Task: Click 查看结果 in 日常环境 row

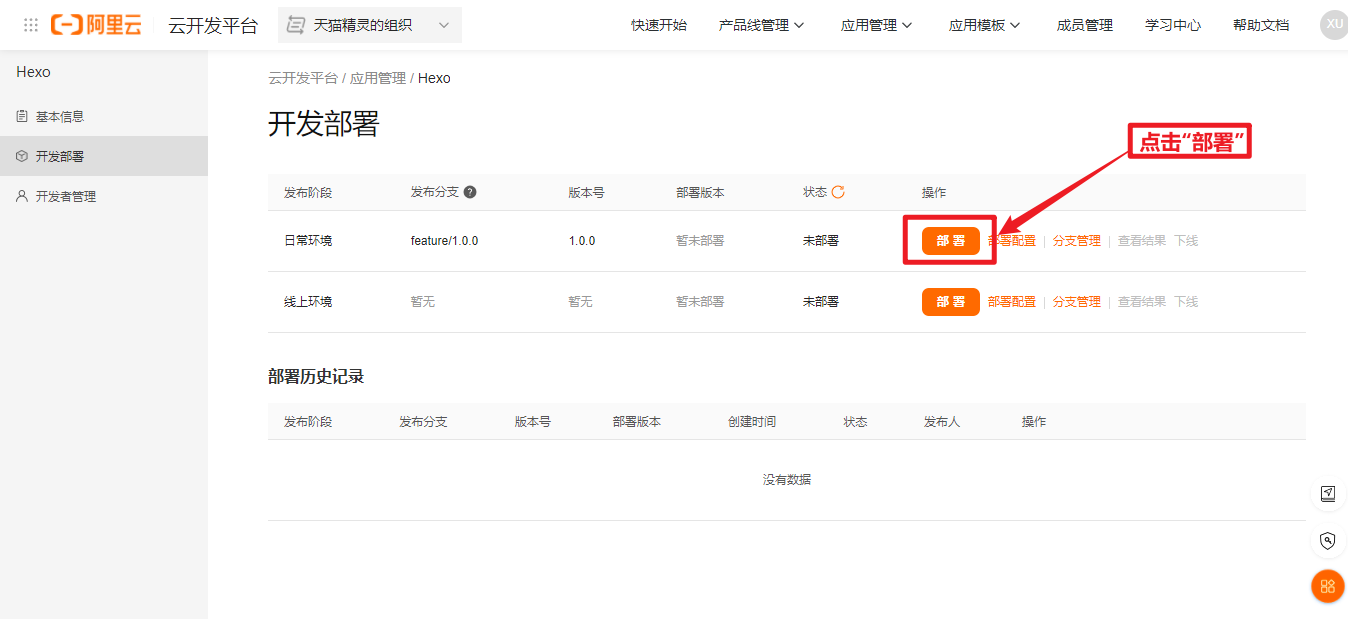Action: point(1142,241)
